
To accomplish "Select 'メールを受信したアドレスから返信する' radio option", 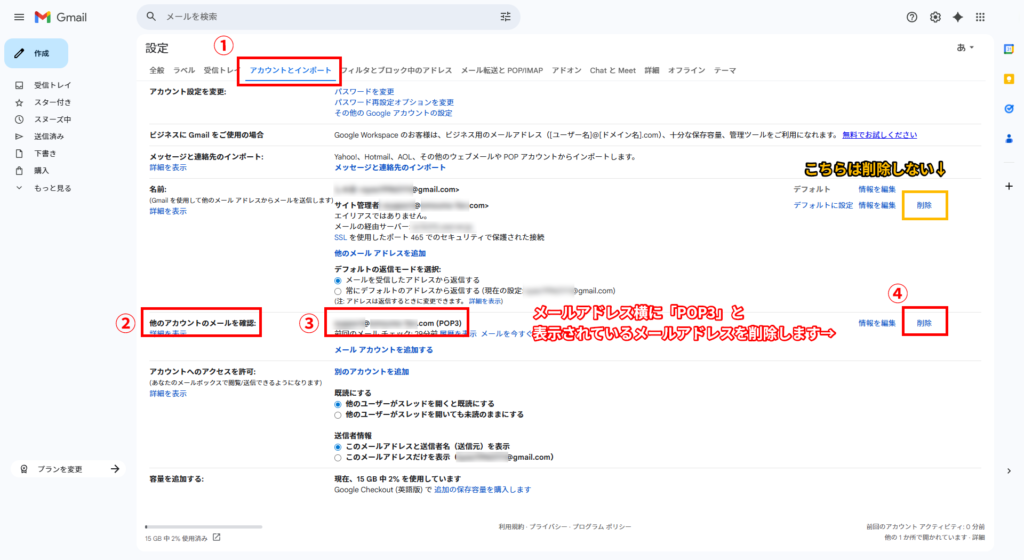I will tap(339, 280).
